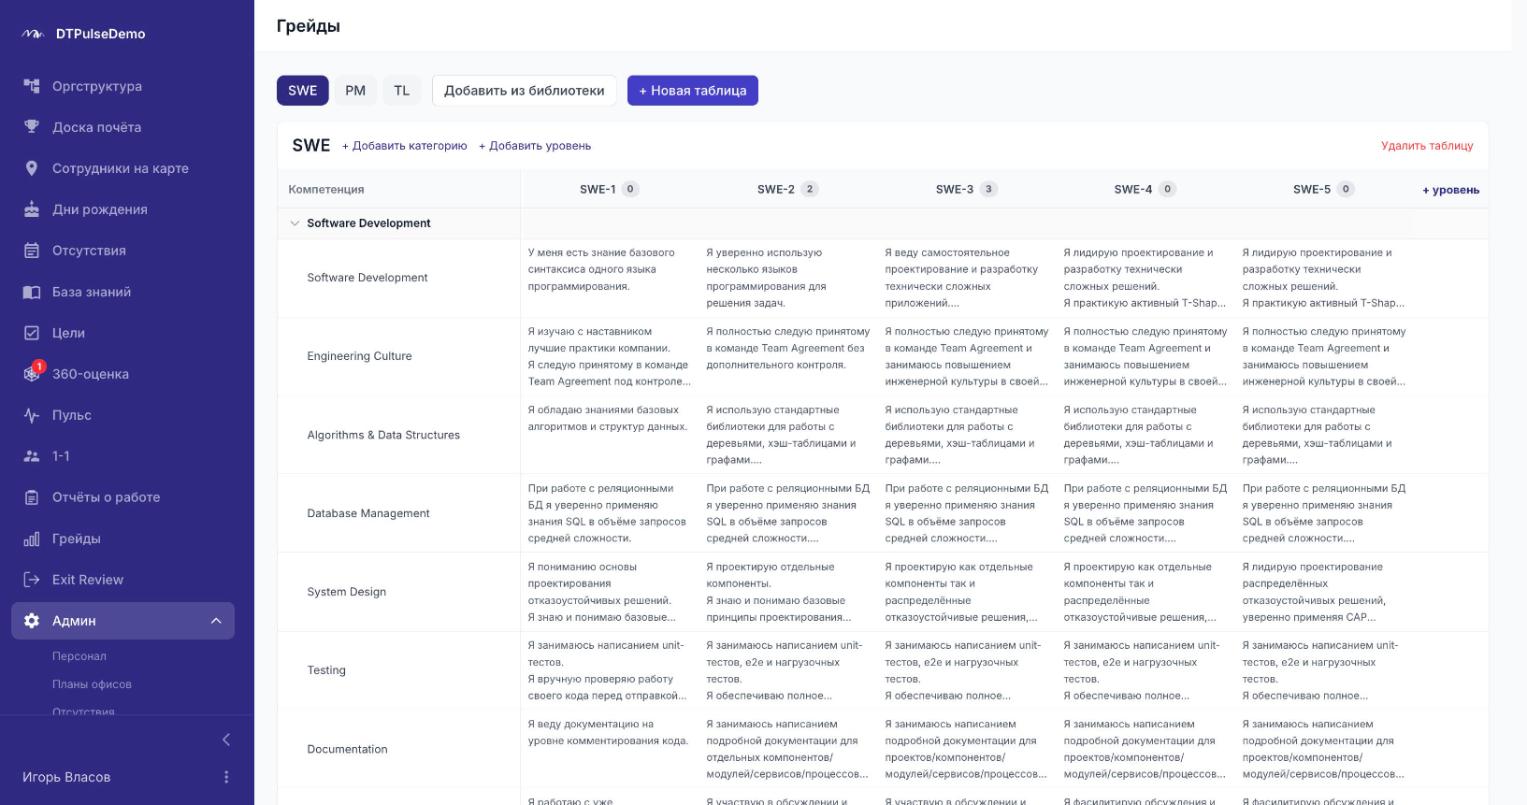Collapse the Software Development category group
The width and height of the screenshot is (1527, 805).
tap(294, 223)
